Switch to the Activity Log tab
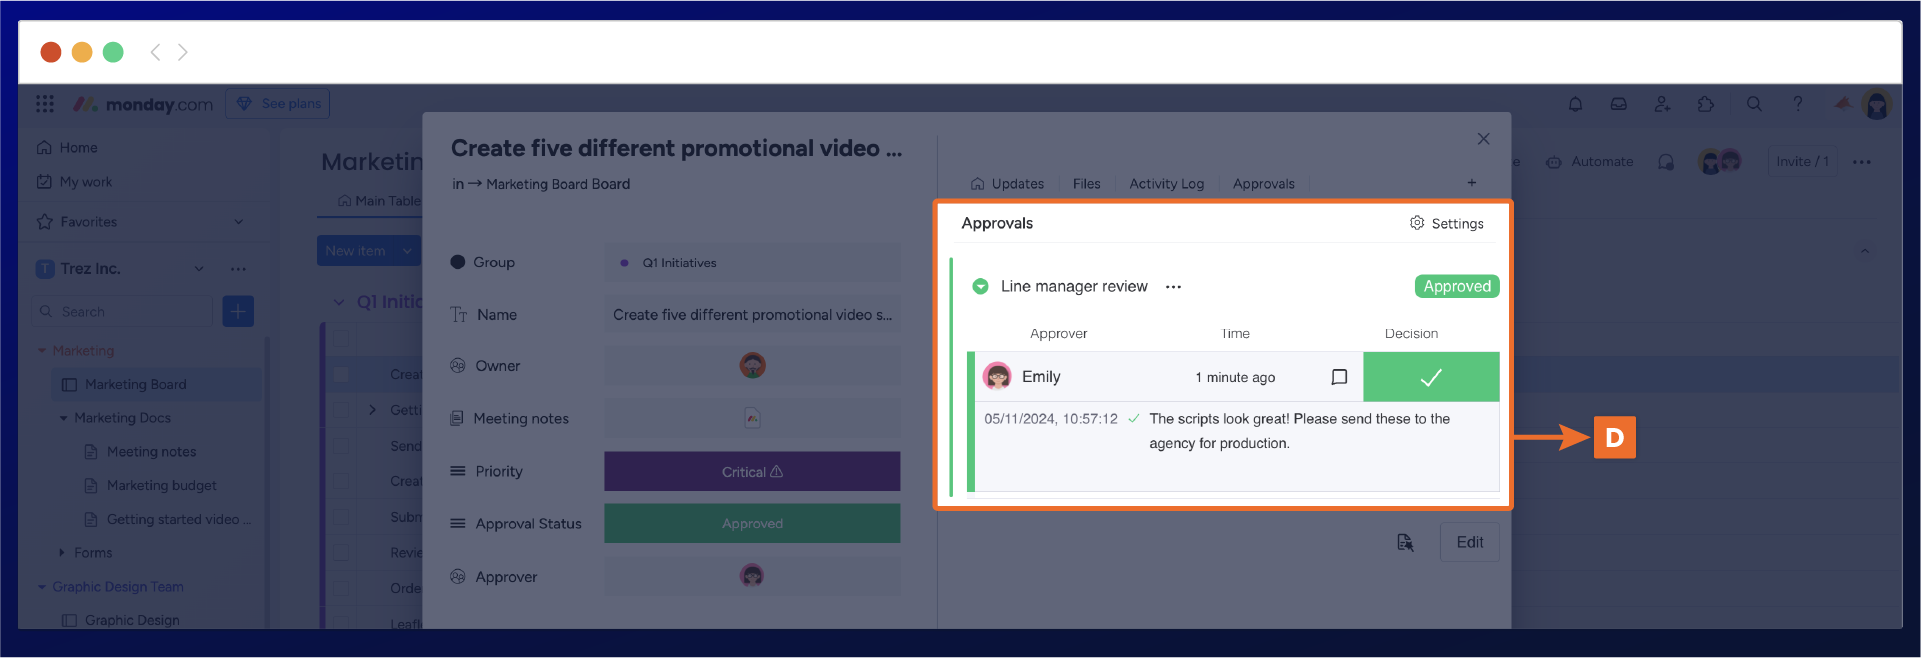 coord(1166,184)
